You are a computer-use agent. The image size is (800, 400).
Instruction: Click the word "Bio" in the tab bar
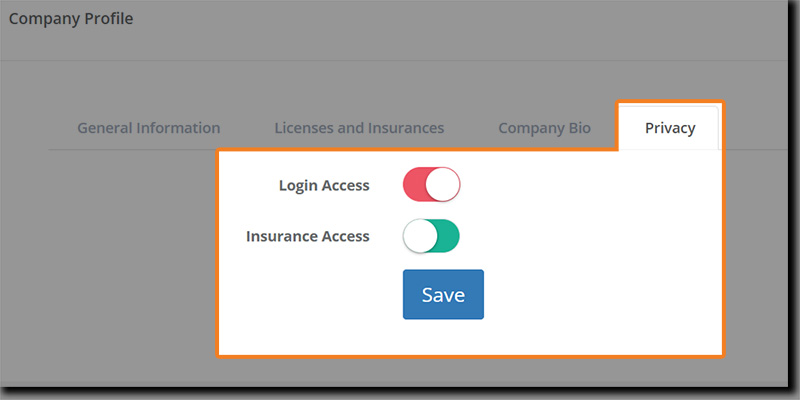pos(578,128)
